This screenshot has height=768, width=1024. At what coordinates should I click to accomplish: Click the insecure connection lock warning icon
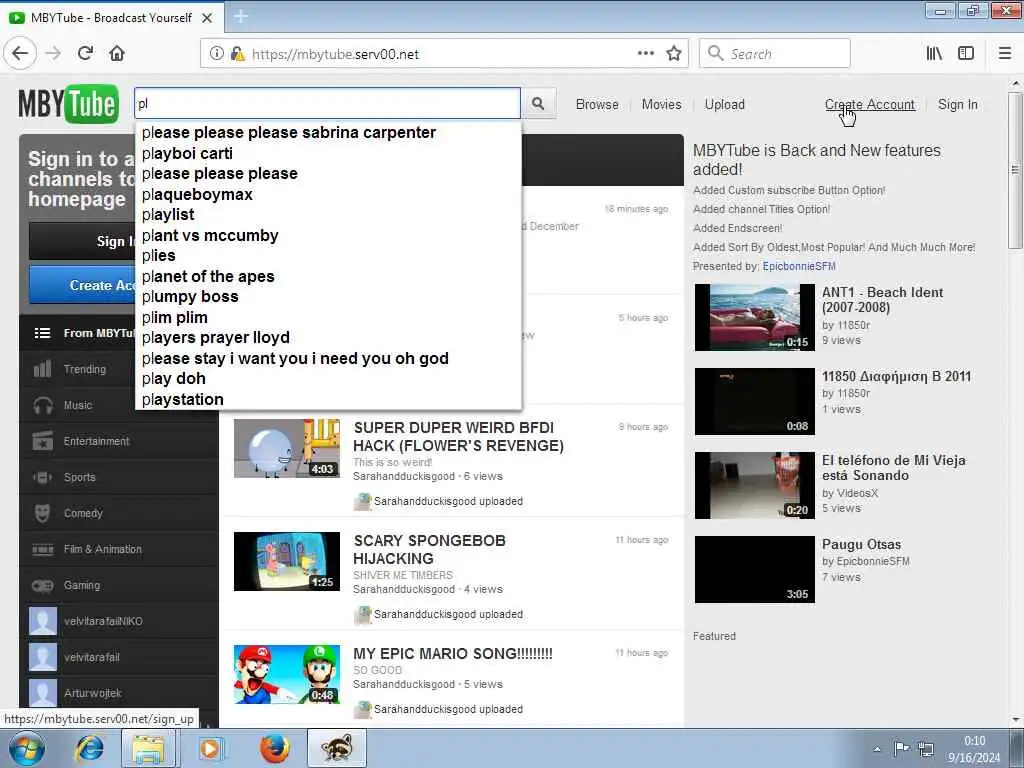[238, 54]
